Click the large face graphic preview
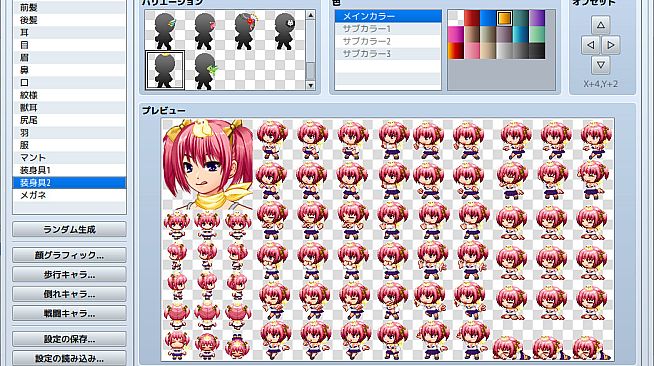The width and height of the screenshot is (654, 366). tap(207, 164)
